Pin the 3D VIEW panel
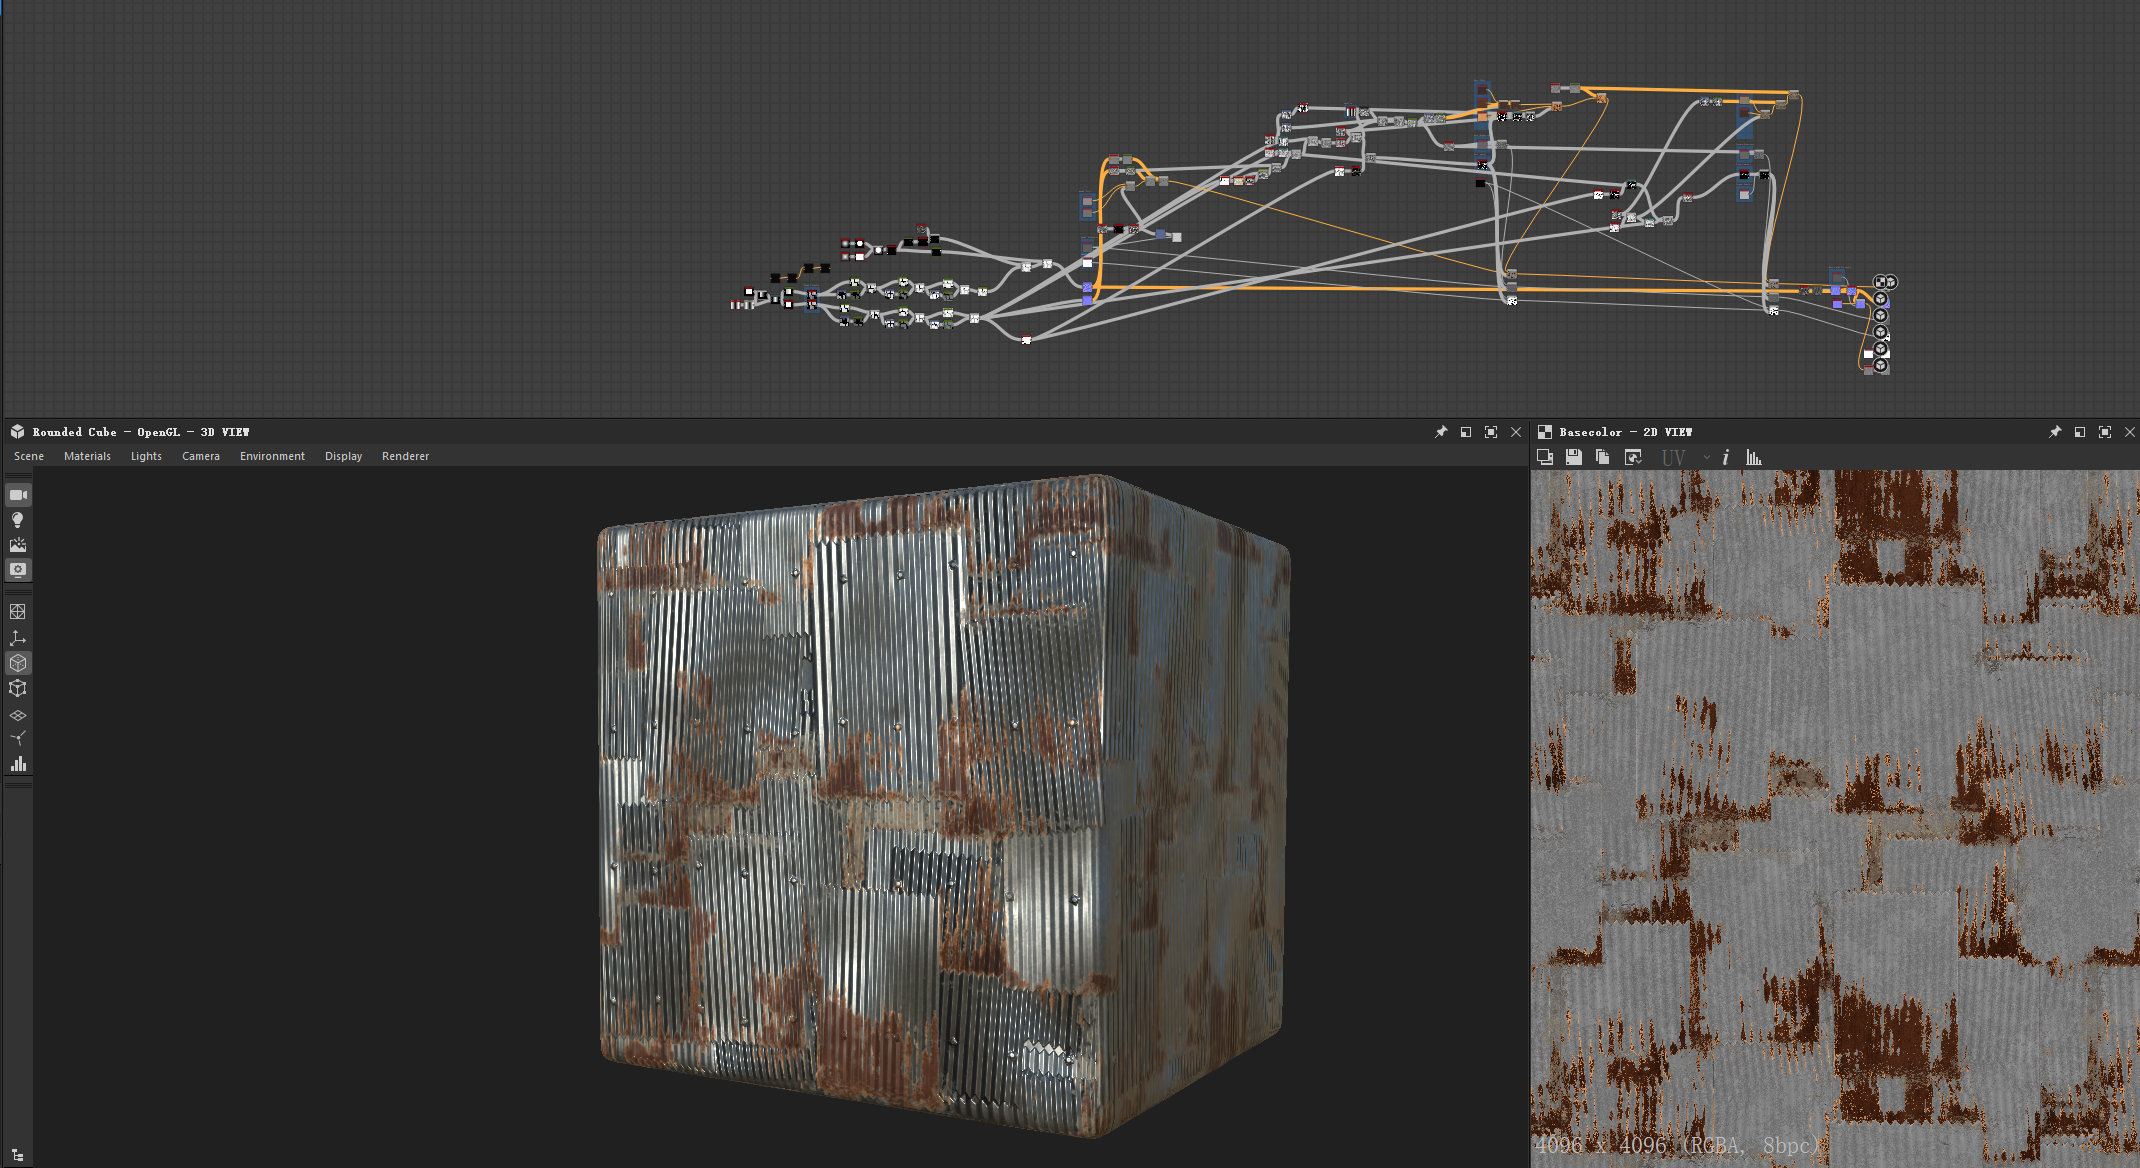The width and height of the screenshot is (2140, 1168). [1441, 432]
